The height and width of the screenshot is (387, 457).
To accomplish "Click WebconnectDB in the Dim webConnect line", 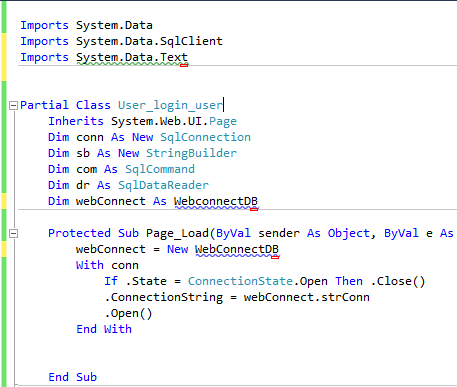I will tap(216, 201).
